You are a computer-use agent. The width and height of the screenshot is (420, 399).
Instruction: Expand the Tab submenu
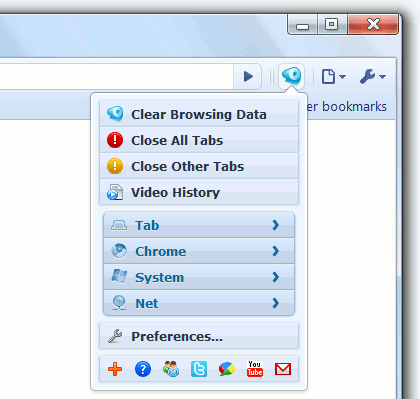[x=199, y=225]
